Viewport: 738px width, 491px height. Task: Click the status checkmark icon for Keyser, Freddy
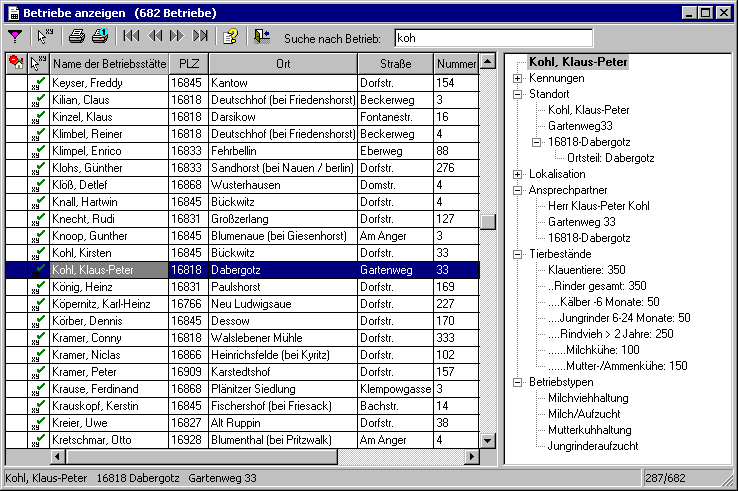(x=39, y=83)
